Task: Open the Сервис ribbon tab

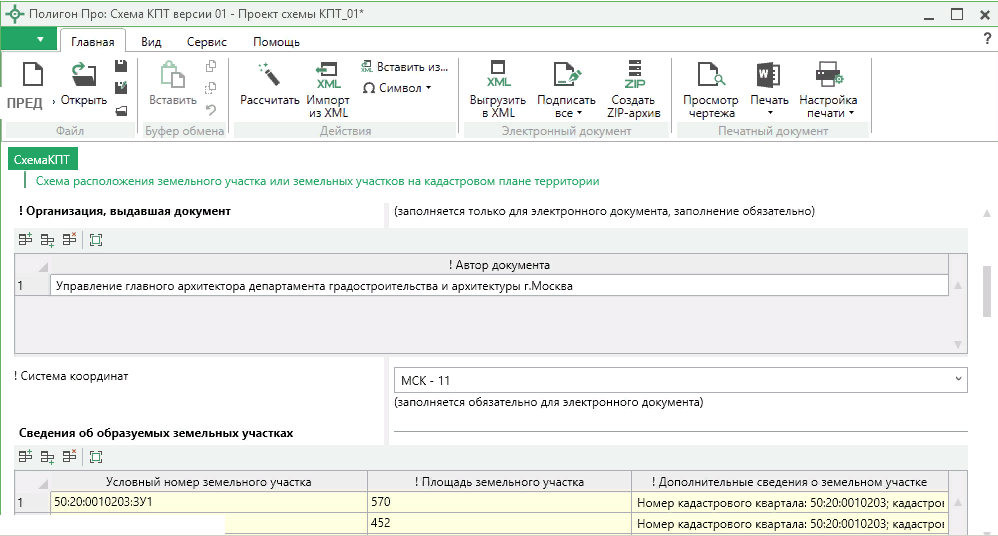Action: coord(206,42)
